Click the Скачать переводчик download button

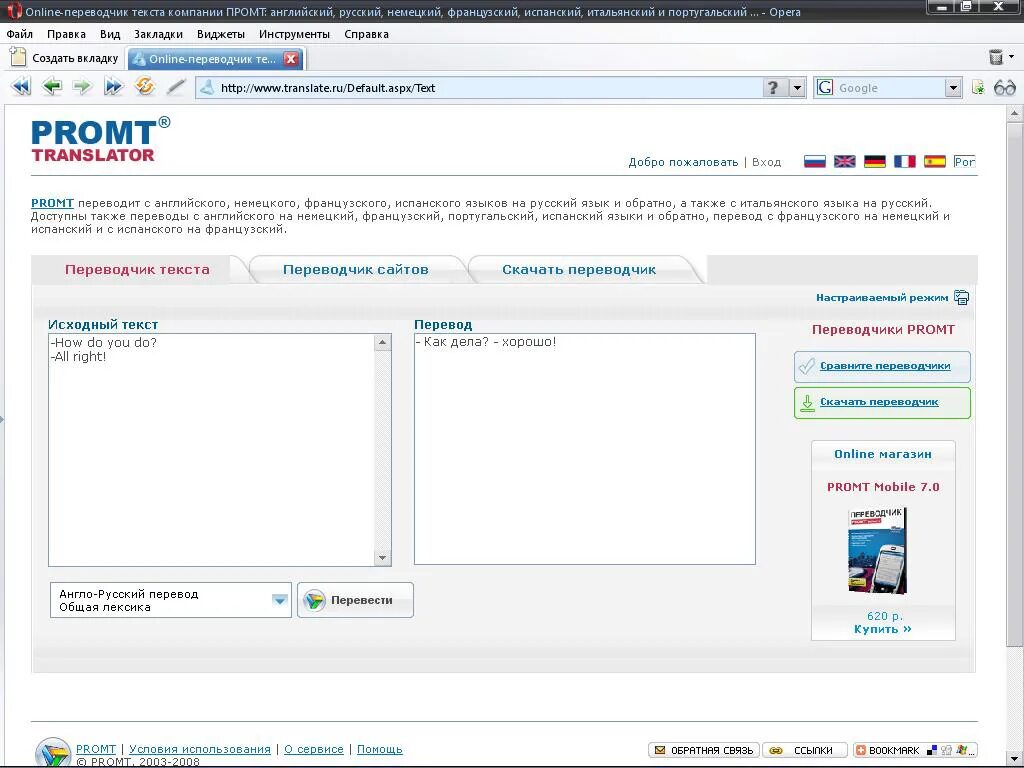(882, 402)
